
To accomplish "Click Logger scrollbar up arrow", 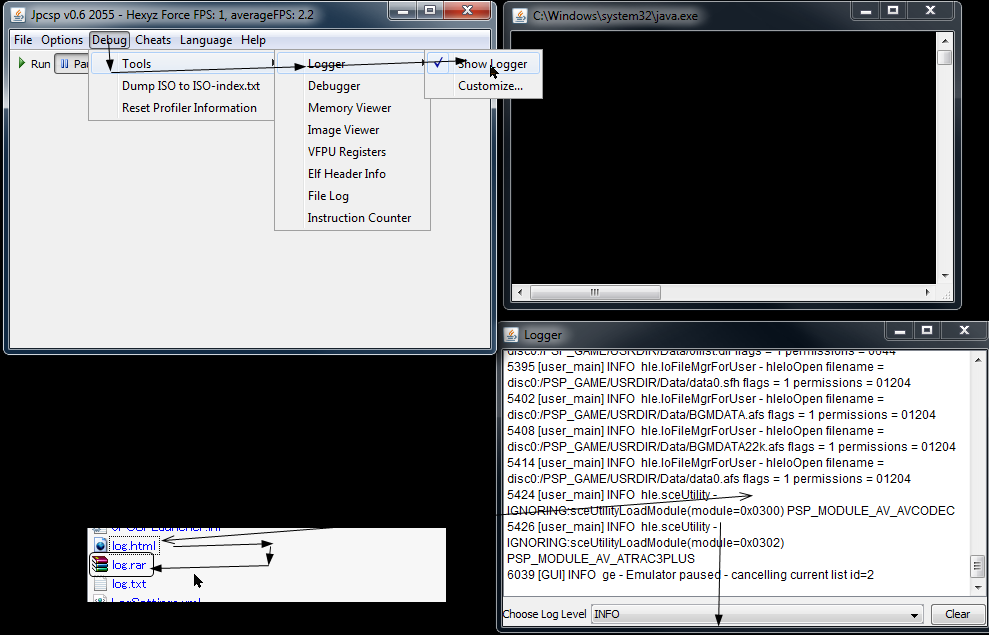I will pyautogui.click(x=977, y=358).
